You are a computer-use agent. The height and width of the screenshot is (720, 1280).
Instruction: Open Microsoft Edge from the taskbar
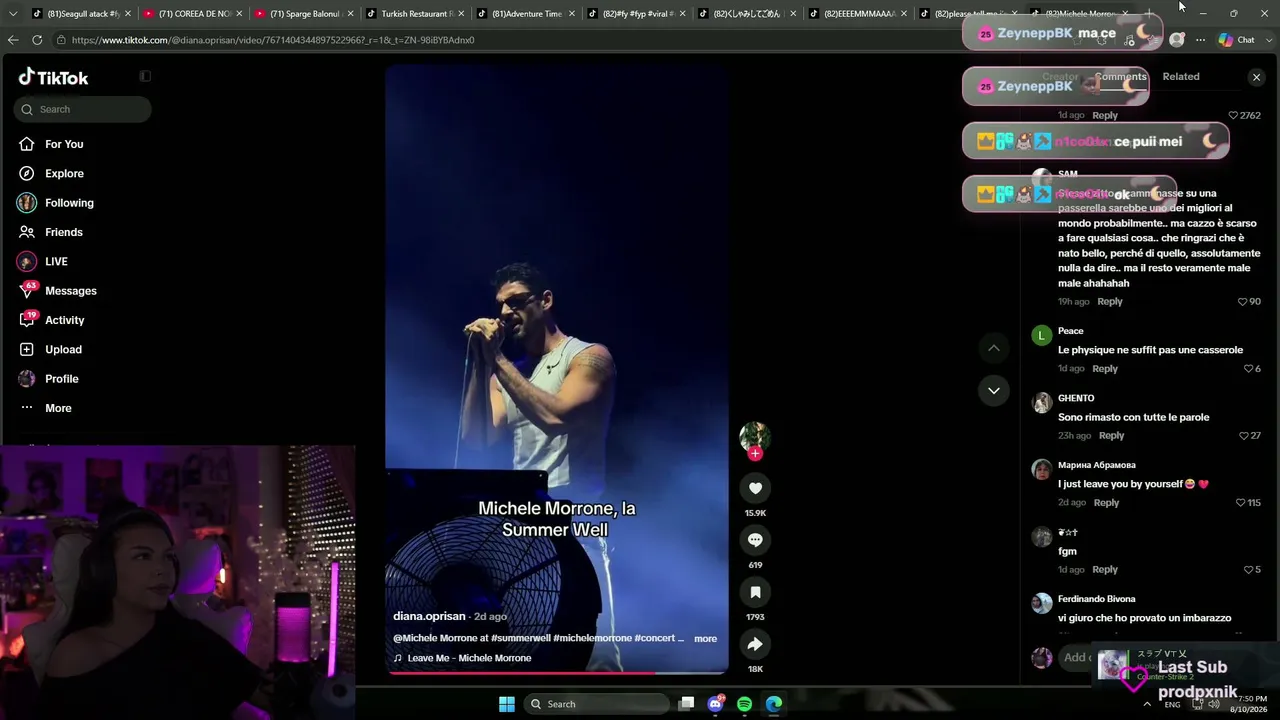(774, 704)
